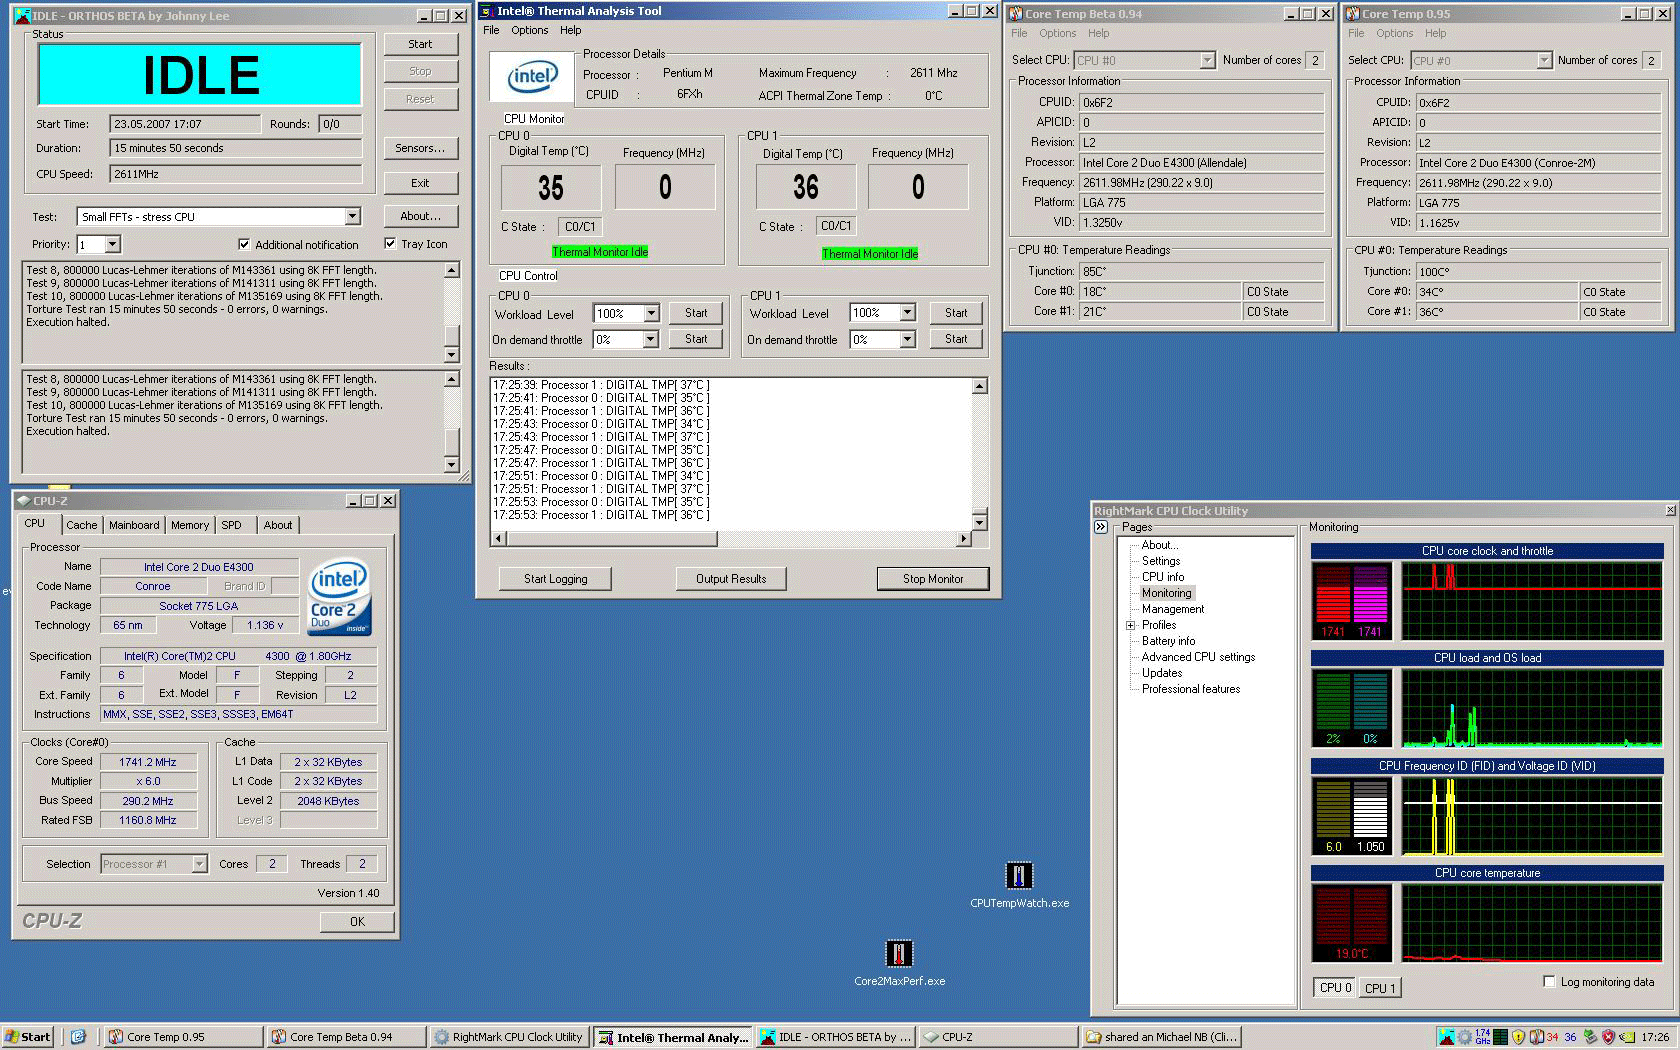This screenshot has height=1050, width=1680.
Task: Open the Test type dropdown in ORTHOS
Action: (x=352, y=217)
